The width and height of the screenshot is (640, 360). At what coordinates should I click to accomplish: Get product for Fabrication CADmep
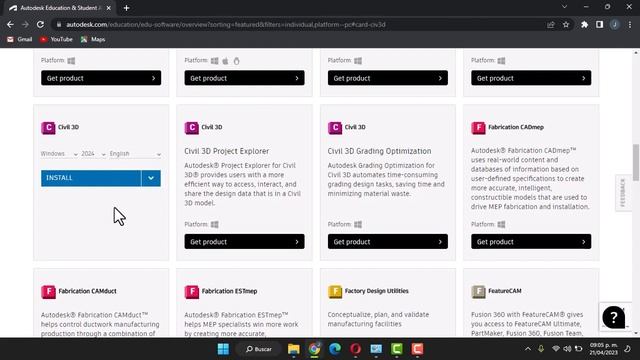point(531,242)
